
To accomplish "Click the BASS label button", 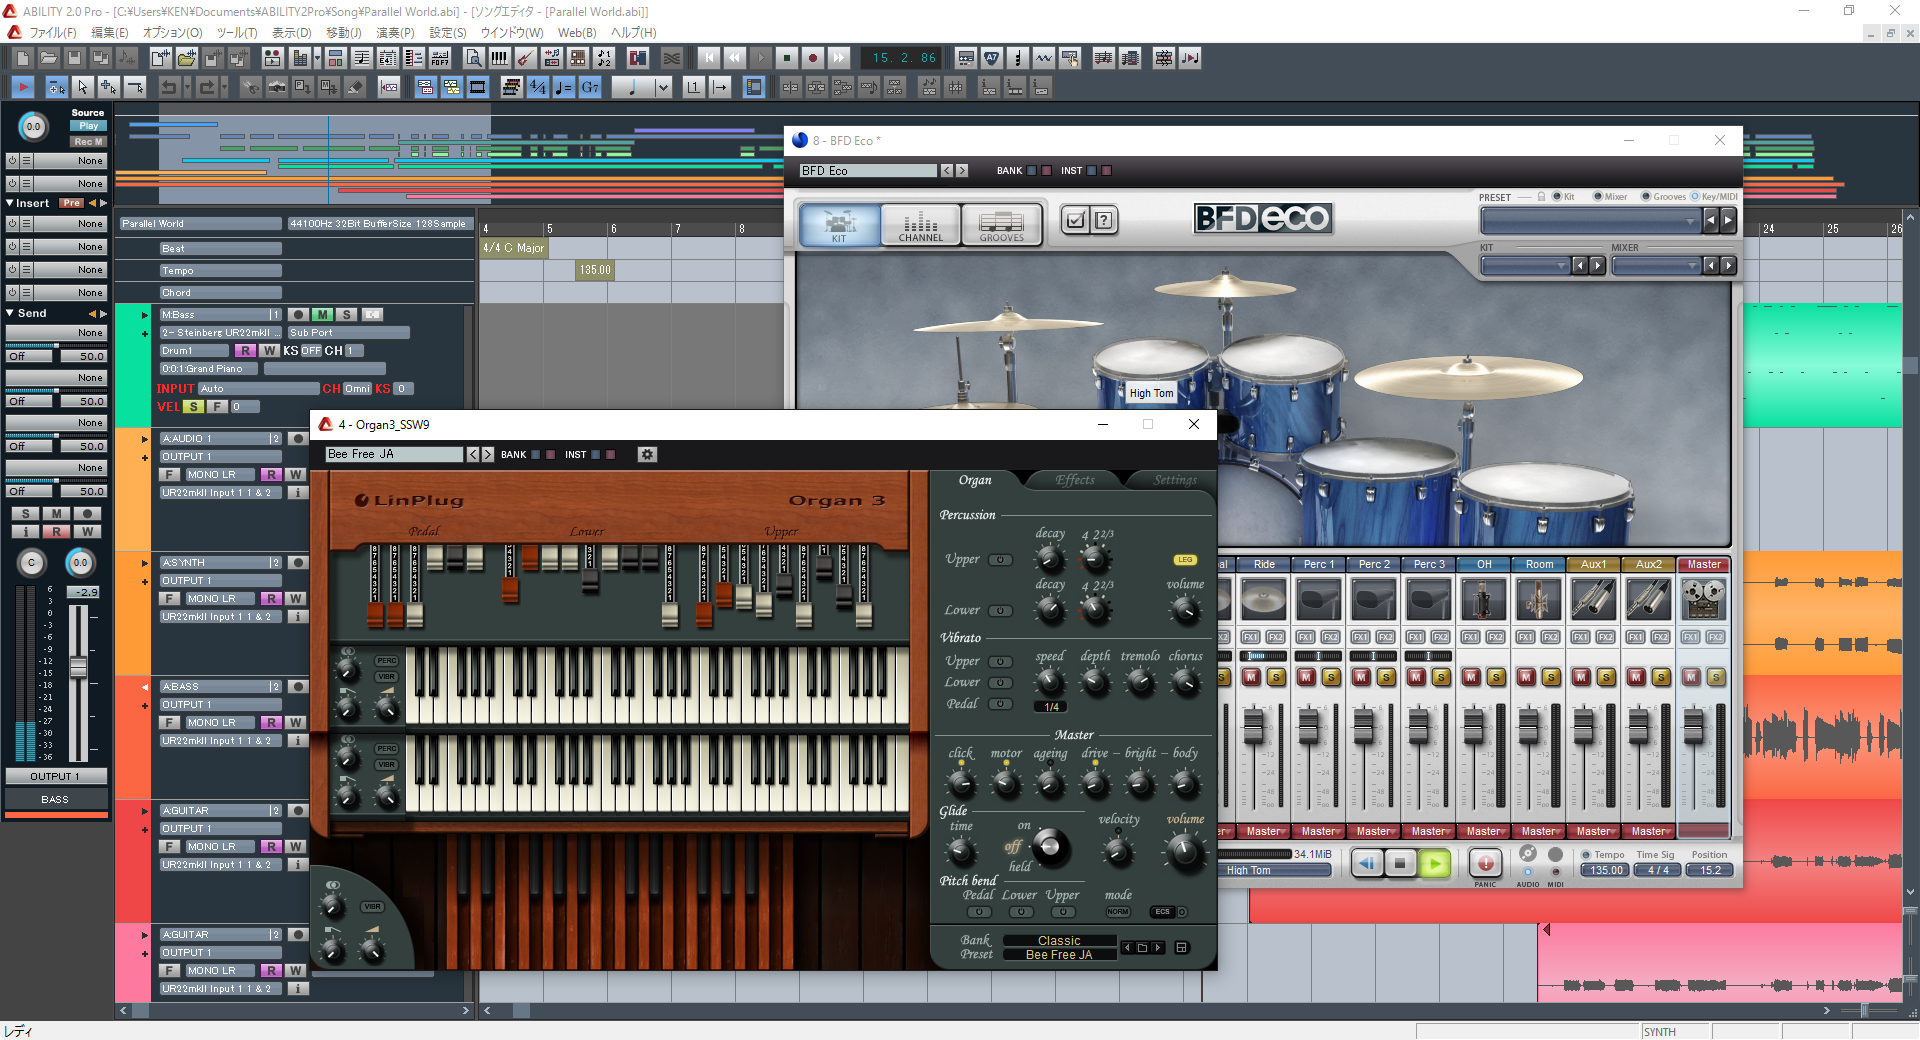I will point(55,800).
